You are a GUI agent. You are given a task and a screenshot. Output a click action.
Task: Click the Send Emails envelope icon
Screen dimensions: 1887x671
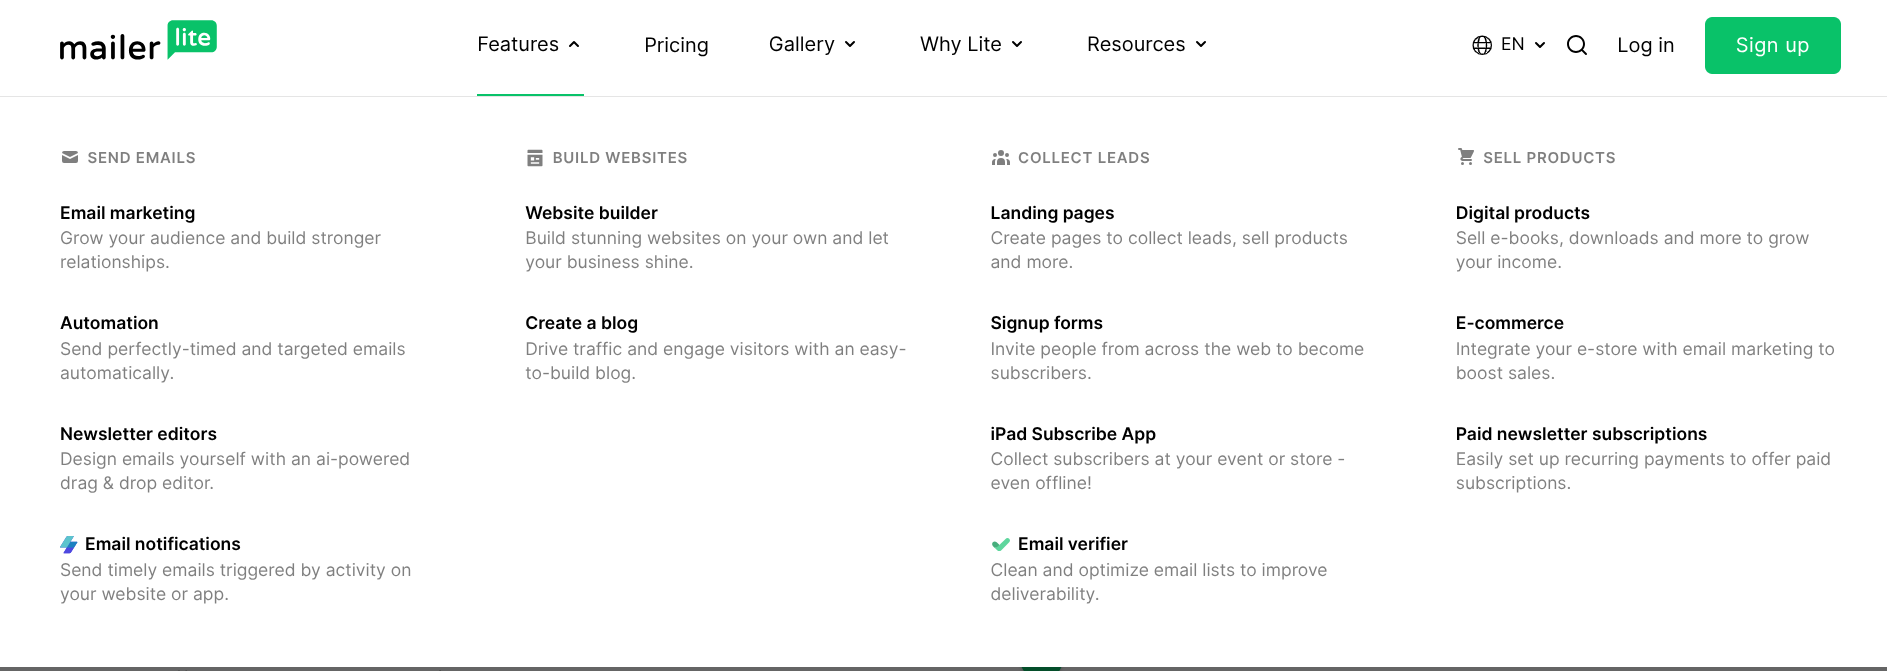[70, 157]
